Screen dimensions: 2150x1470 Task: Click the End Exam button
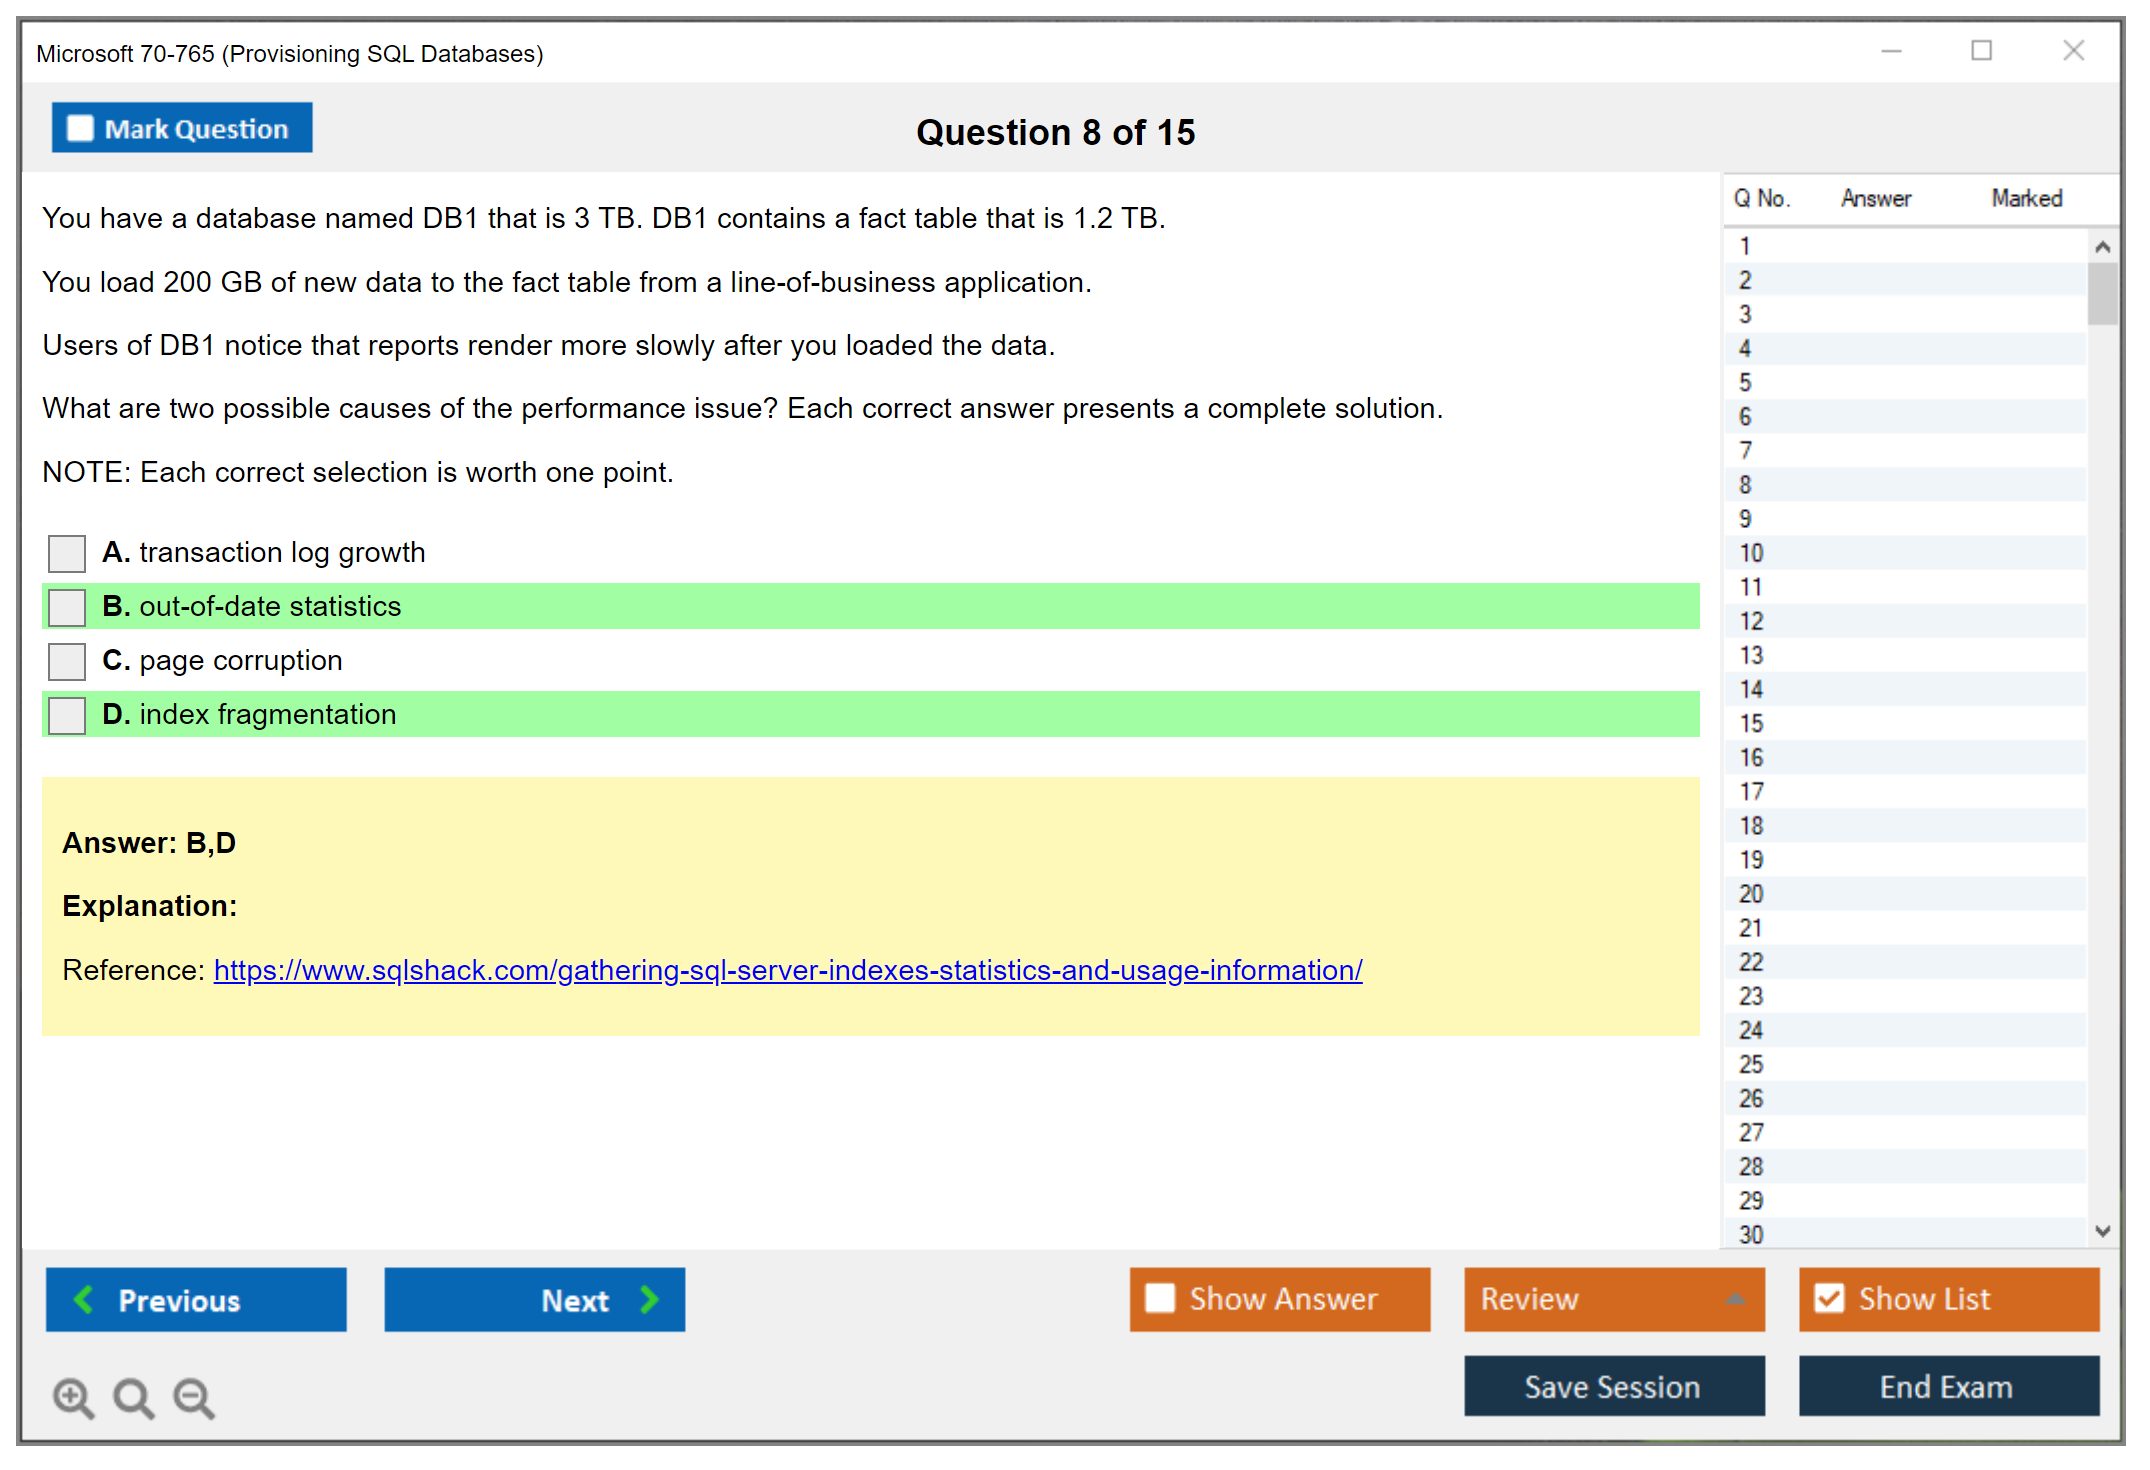(x=1948, y=1387)
